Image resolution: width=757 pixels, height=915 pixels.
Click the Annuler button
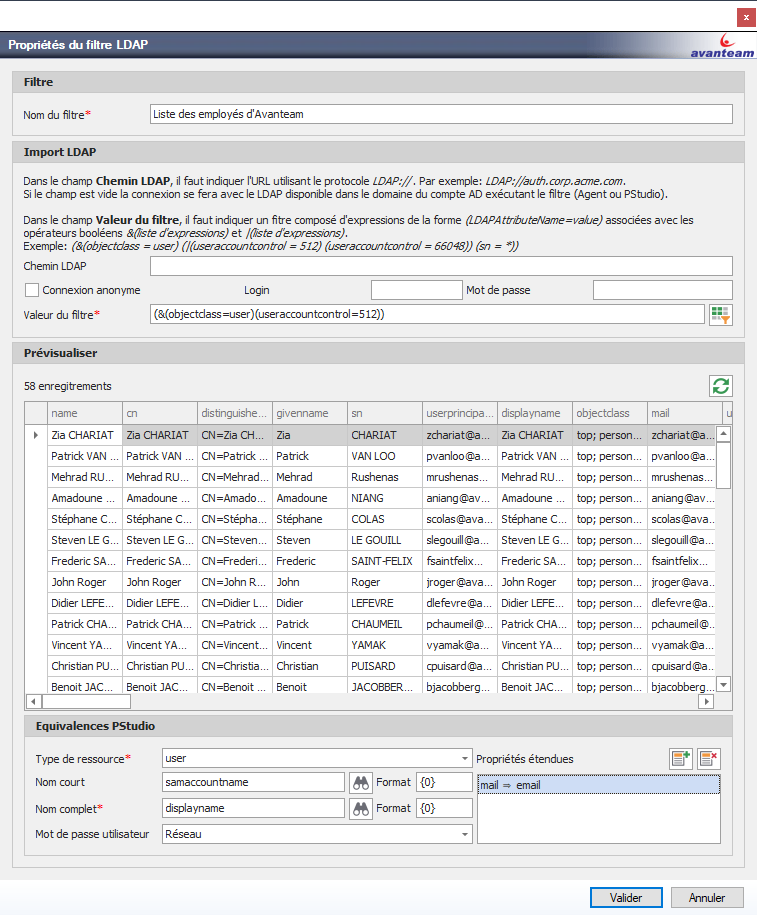tap(706, 897)
